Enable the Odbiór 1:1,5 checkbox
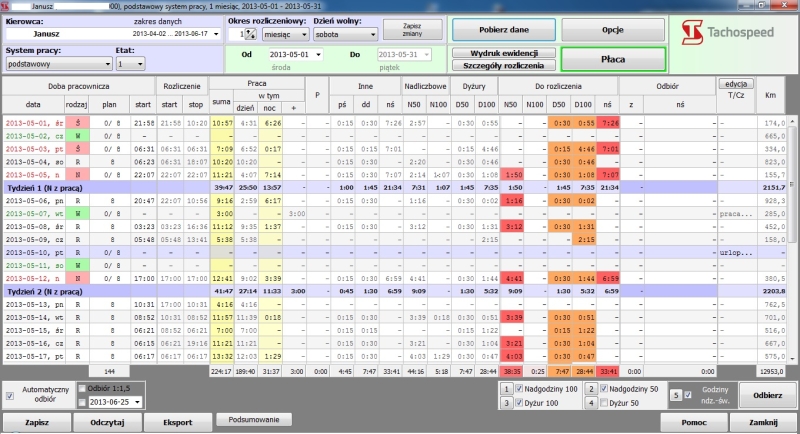 [82, 389]
